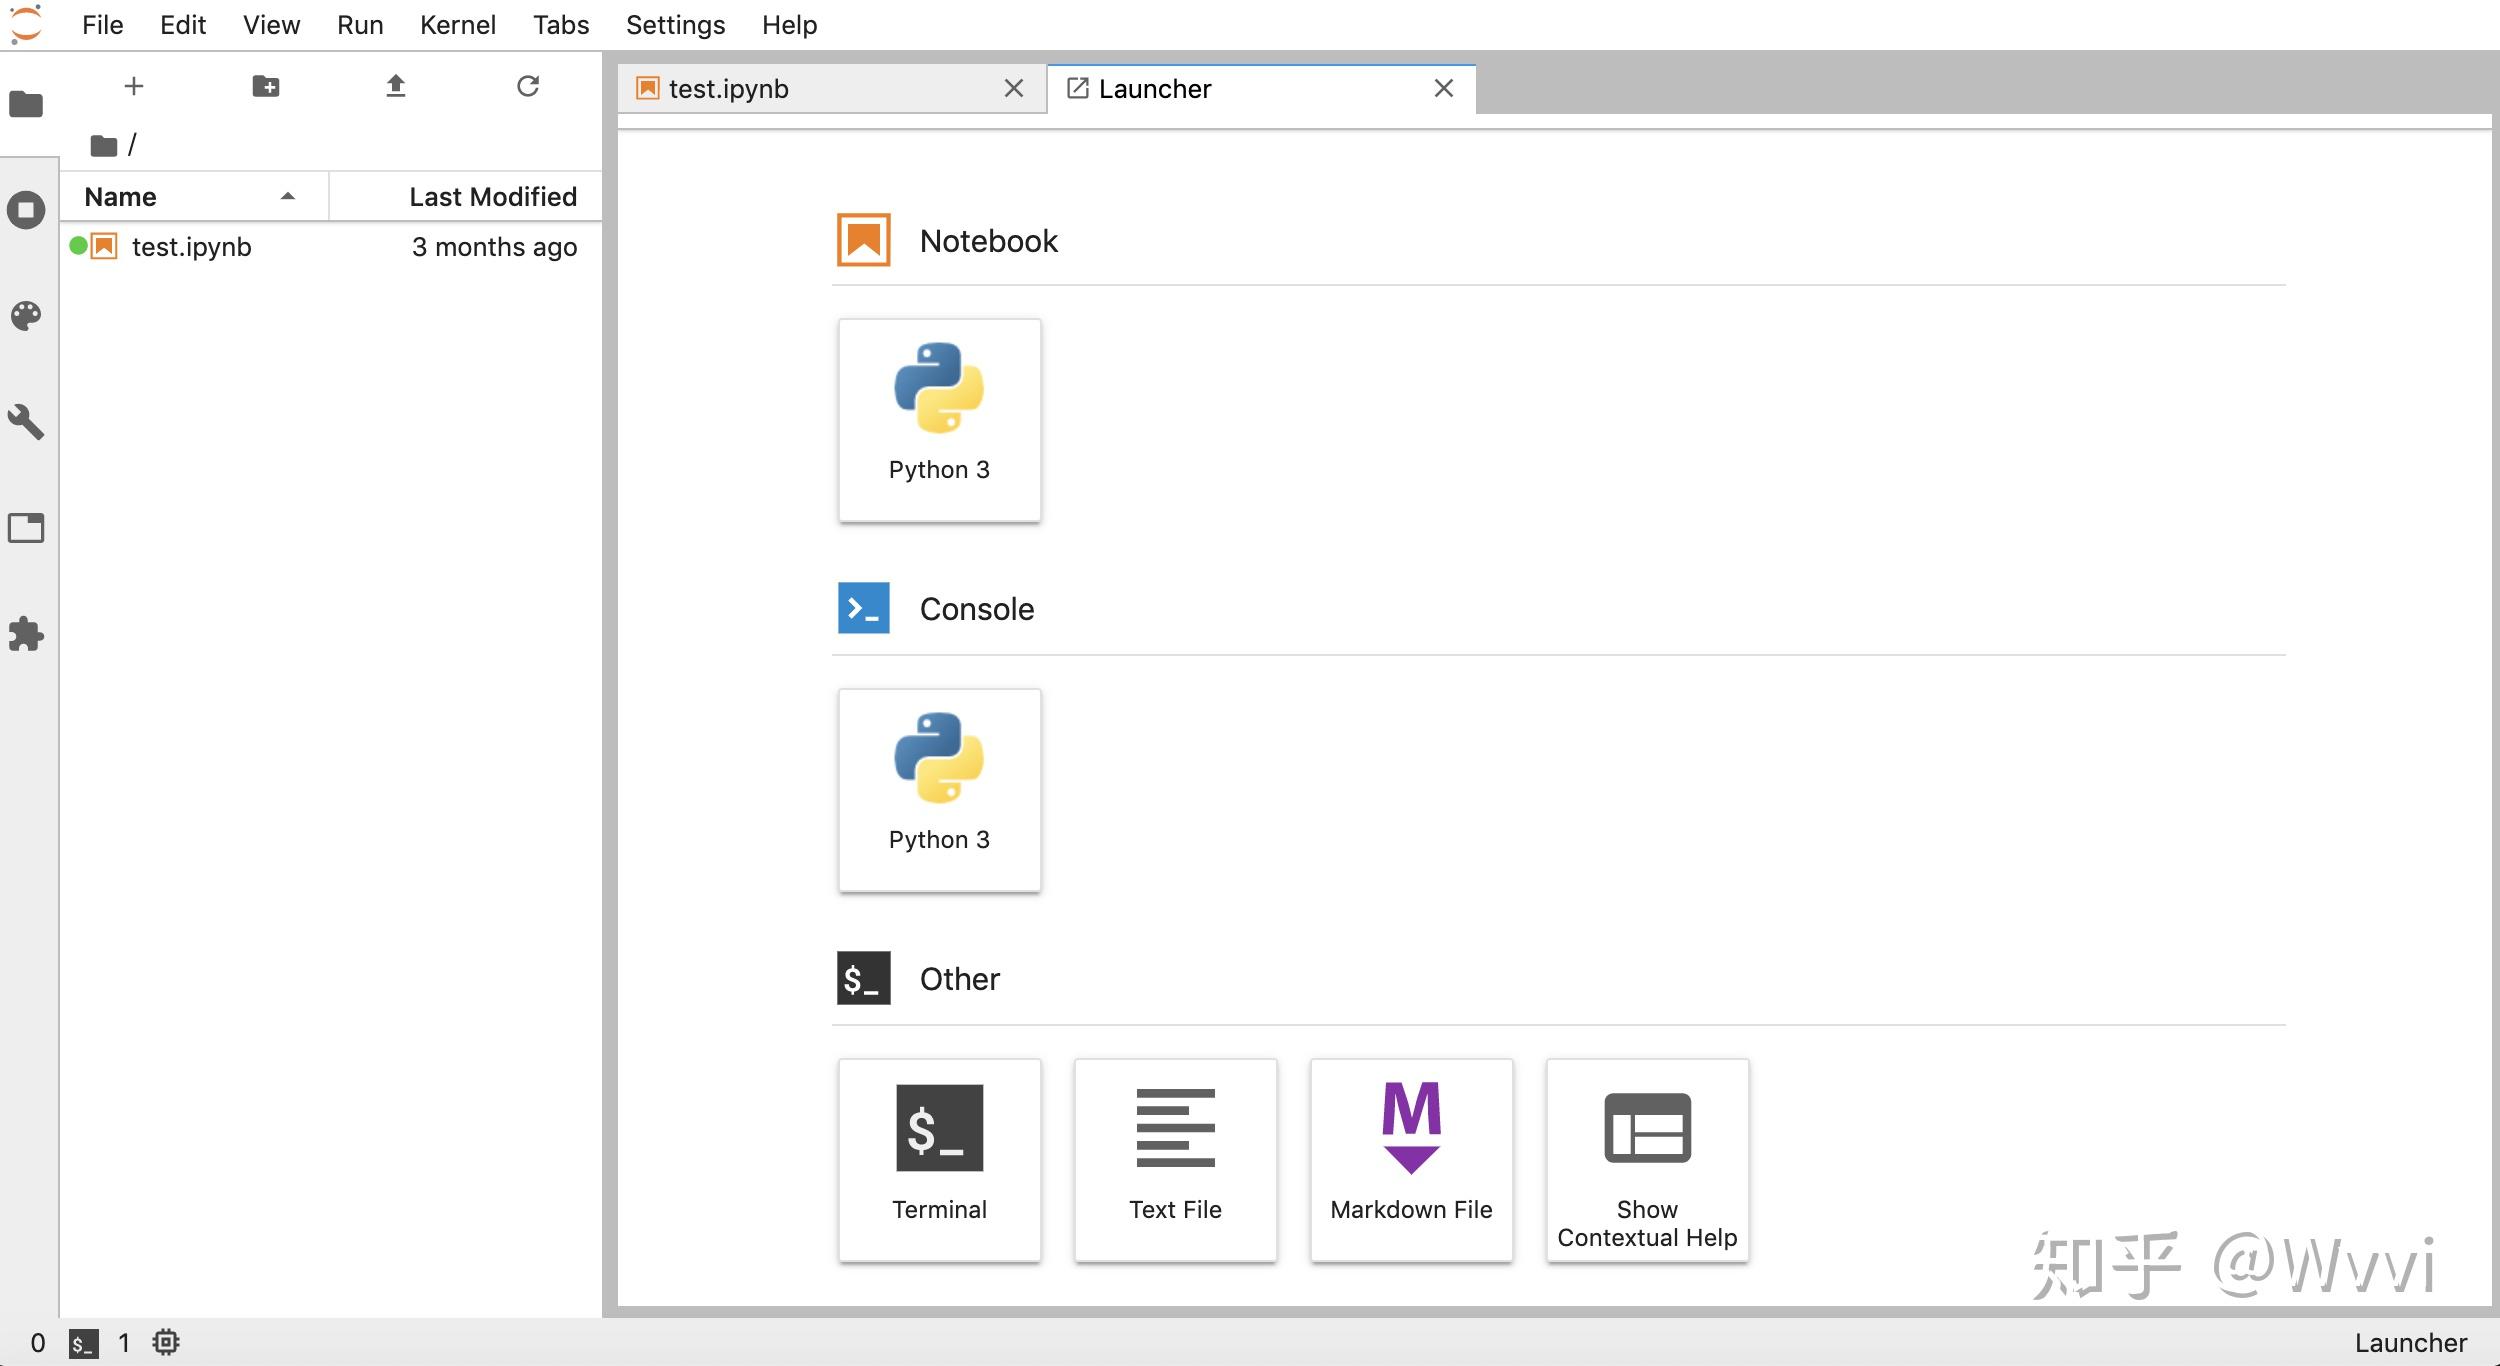Open the Extension Manager puzzle icon
The image size is (2500, 1366).
coord(26,634)
